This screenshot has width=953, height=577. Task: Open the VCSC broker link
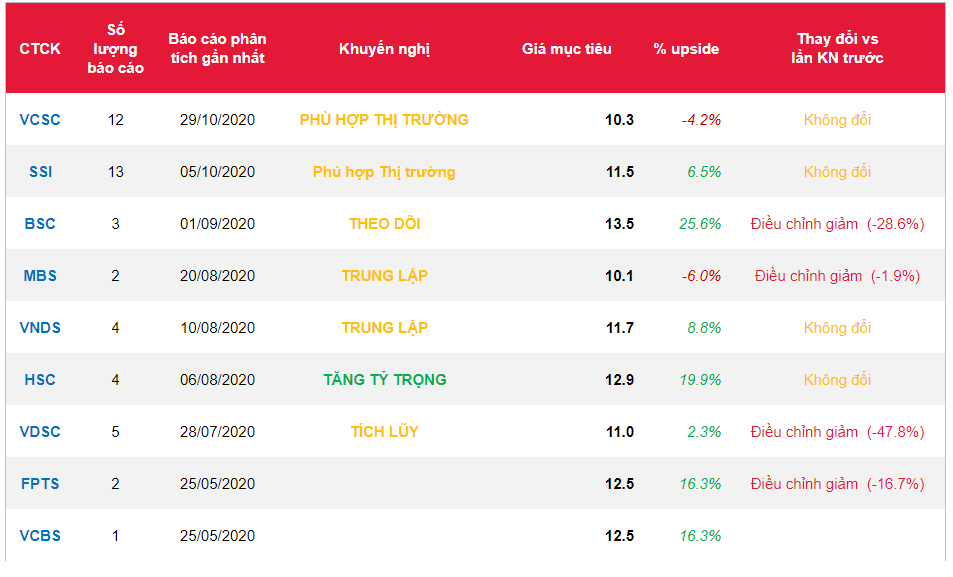(x=40, y=120)
